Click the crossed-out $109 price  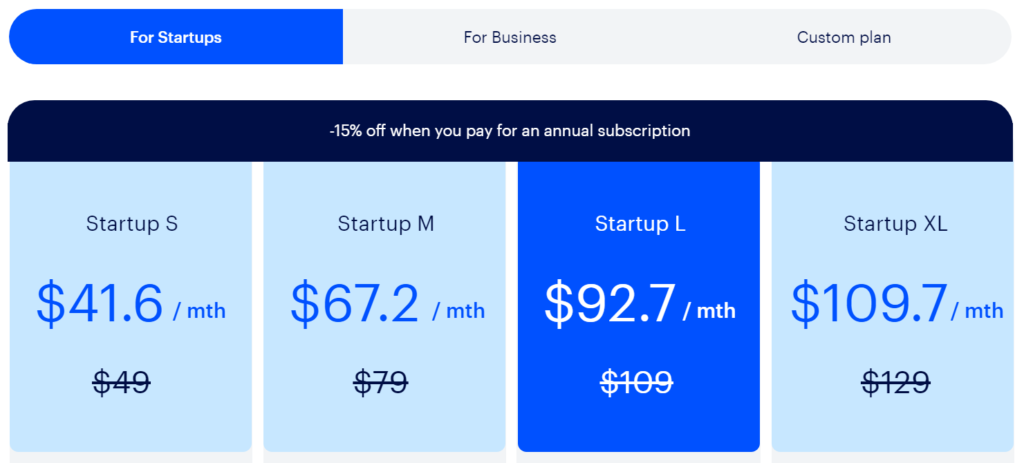pyautogui.click(x=637, y=383)
